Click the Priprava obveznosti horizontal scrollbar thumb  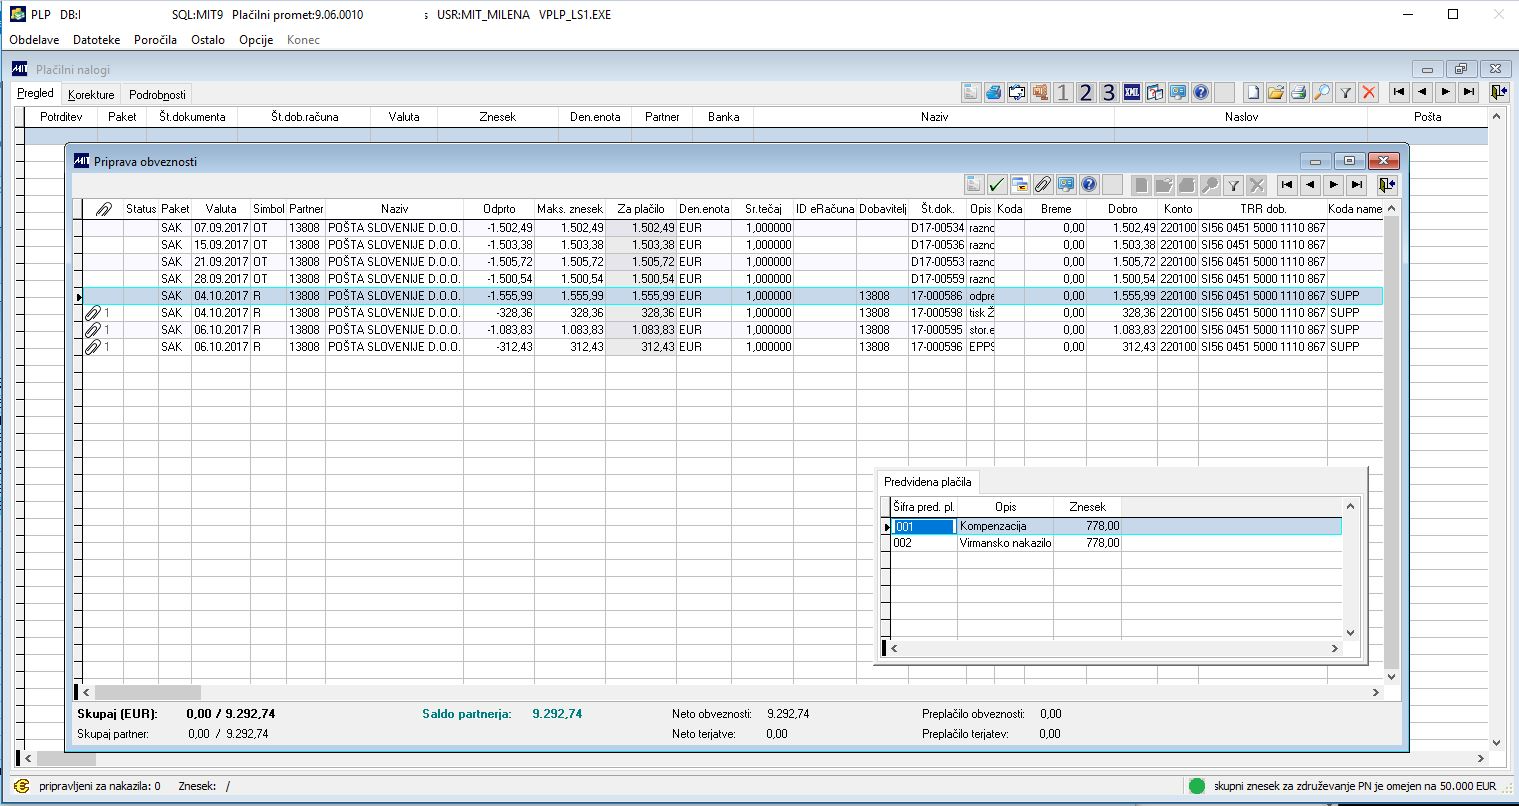tap(147, 692)
